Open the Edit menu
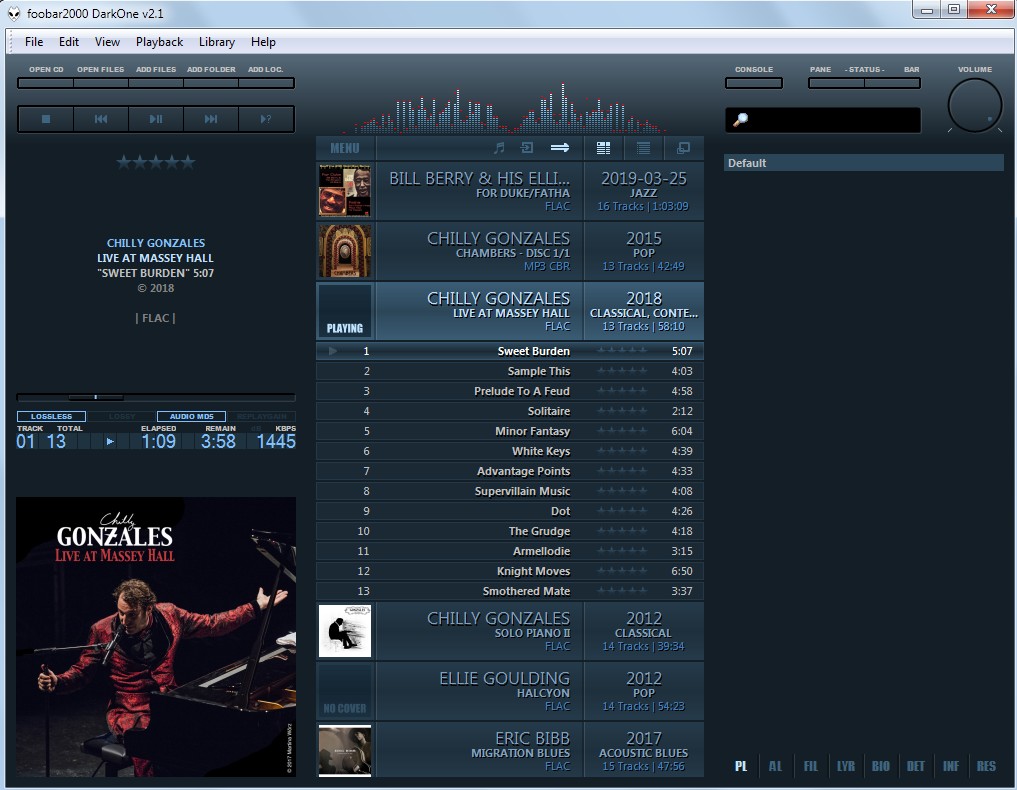The height and width of the screenshot is (790, 1017). tap(69, 42)
